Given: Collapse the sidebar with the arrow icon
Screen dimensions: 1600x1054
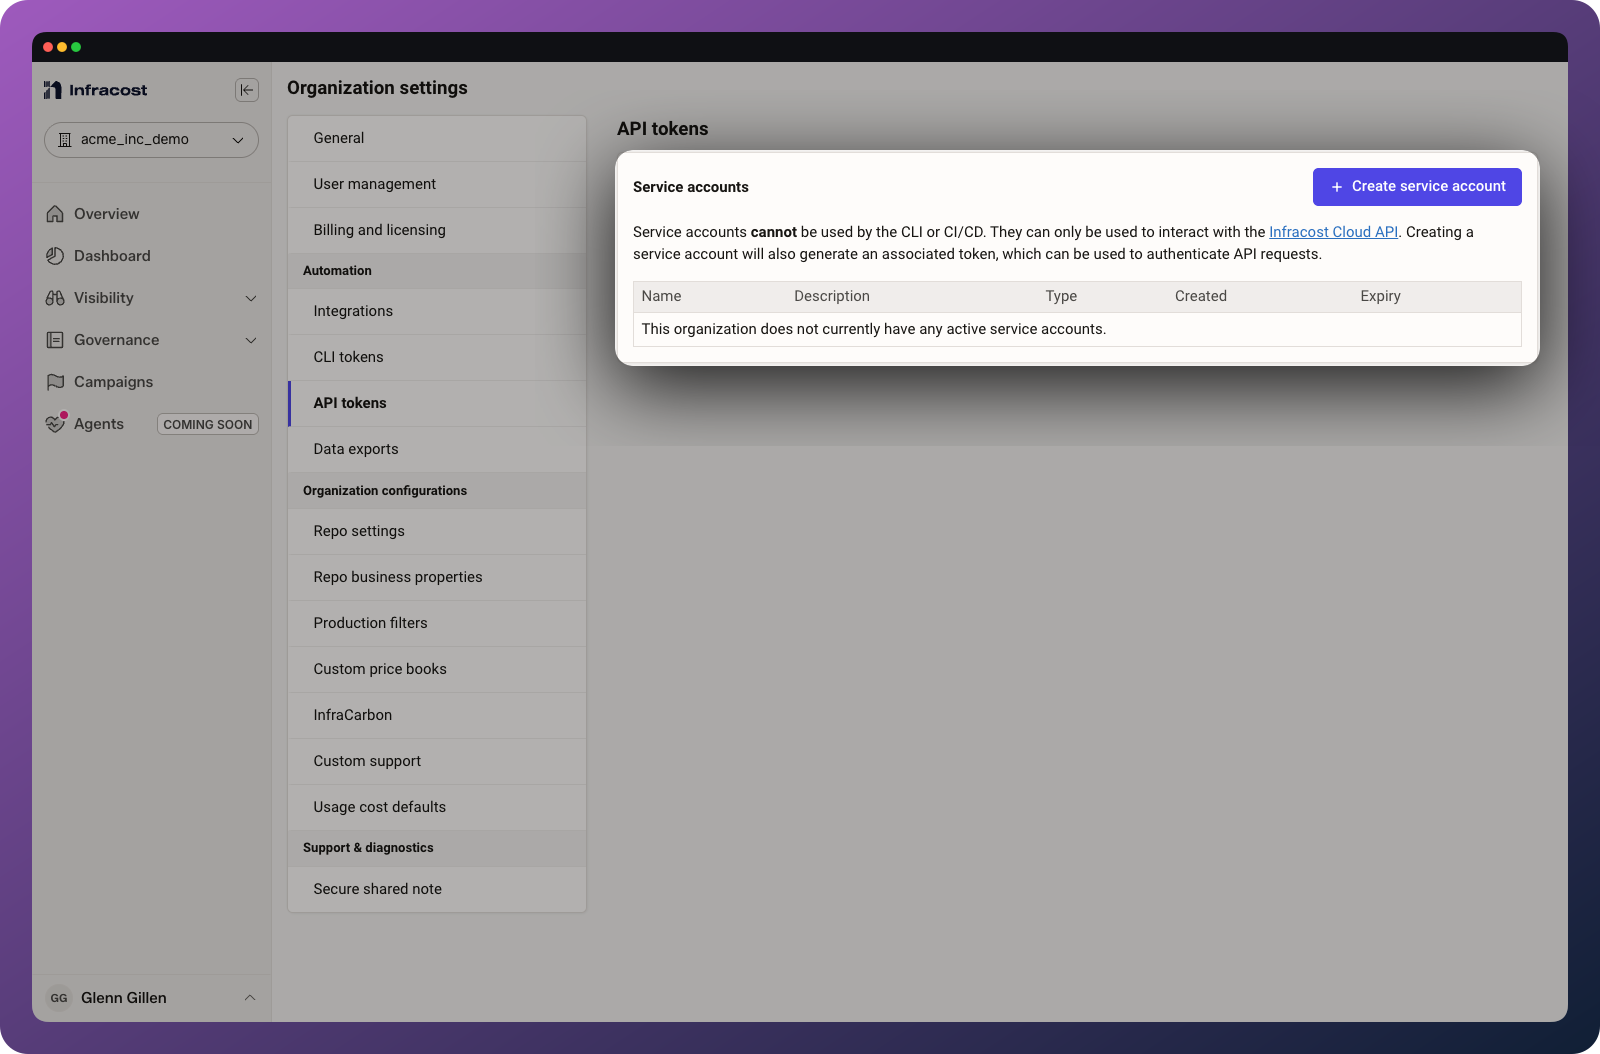Looking at the screenshot, I should (x=247, y=90).
